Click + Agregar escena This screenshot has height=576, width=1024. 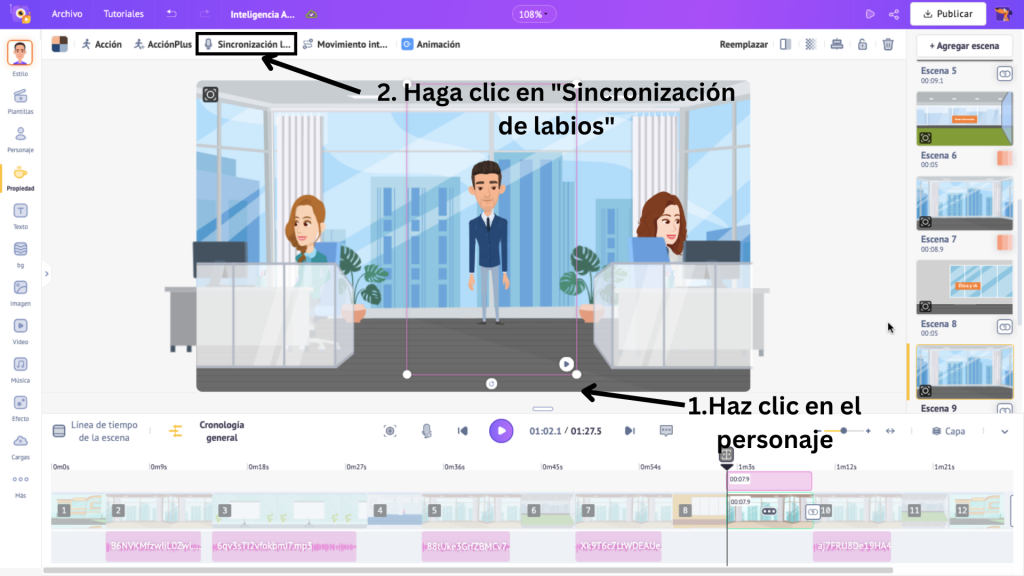click(964, 46)
